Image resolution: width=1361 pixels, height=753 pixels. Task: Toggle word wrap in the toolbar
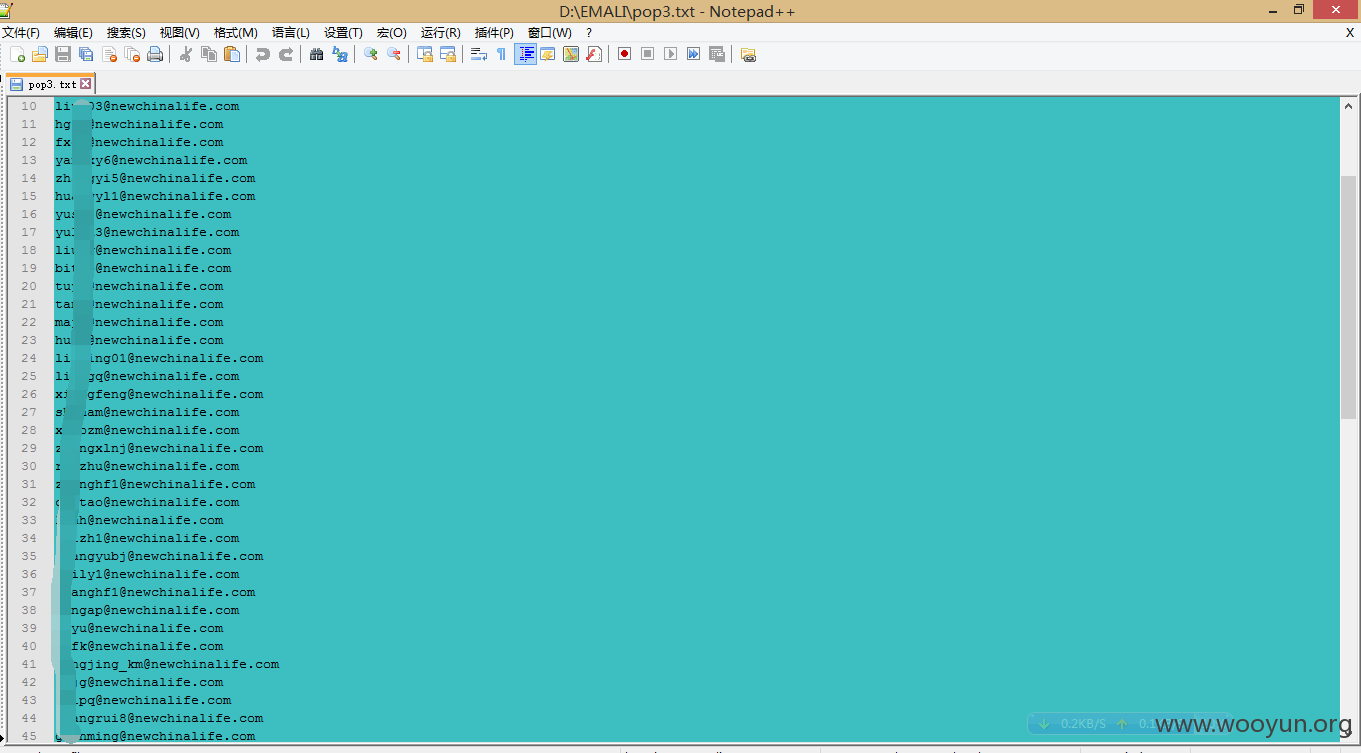click(478, 54)
